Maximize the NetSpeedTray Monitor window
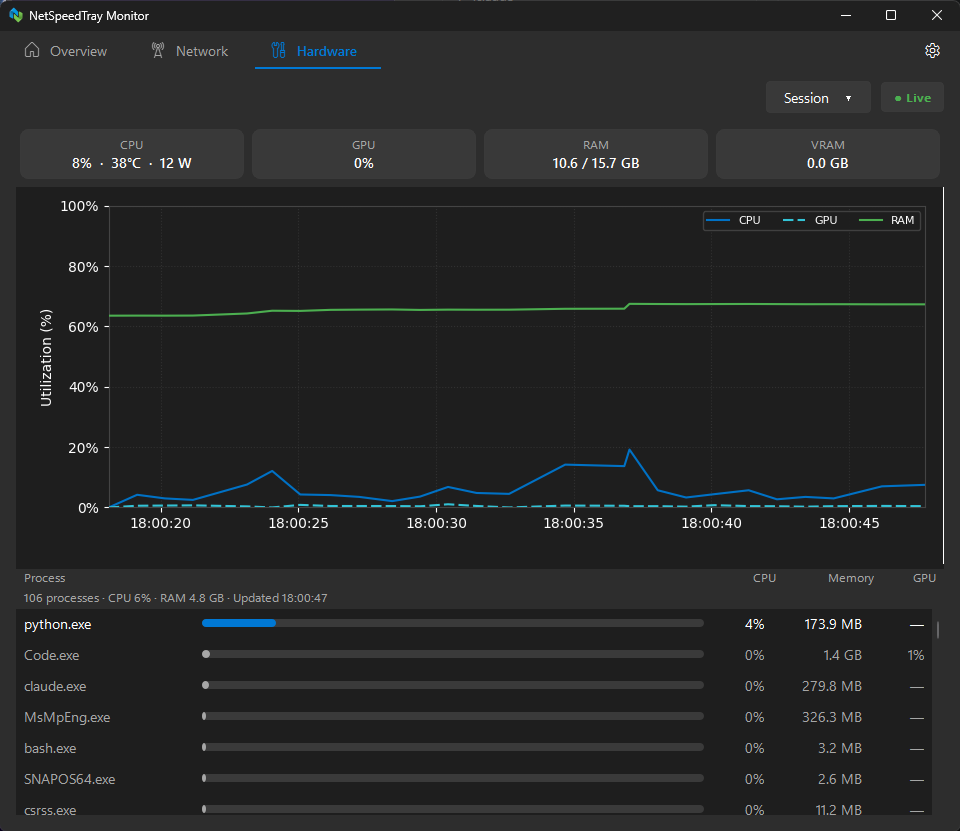Image resolution: width=960 pixels, height=831 pixels. click(891, 15)
